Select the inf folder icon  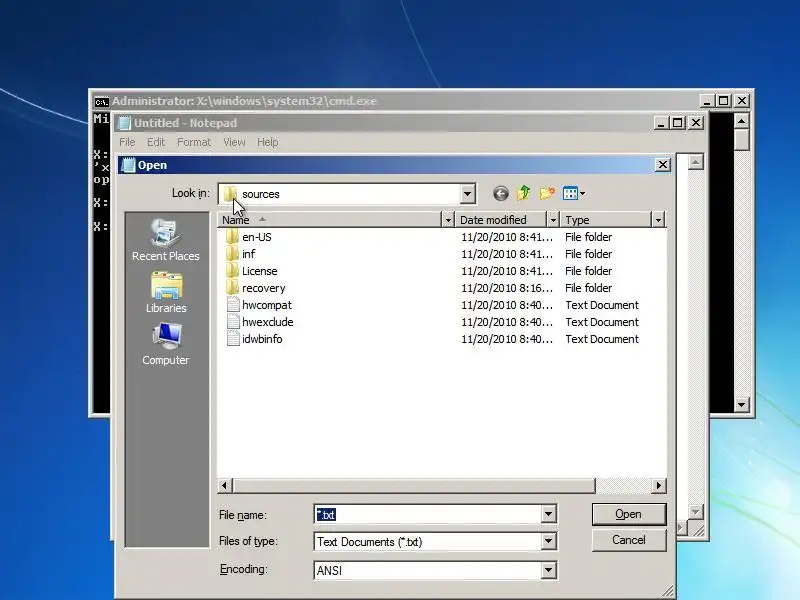[232, 254]
